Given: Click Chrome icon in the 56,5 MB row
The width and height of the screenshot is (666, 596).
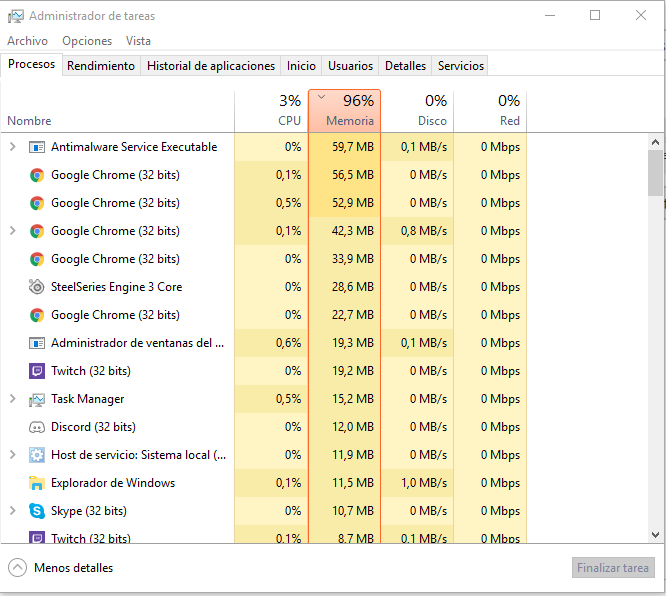Looking at the screenshot, I should point(37,175).
